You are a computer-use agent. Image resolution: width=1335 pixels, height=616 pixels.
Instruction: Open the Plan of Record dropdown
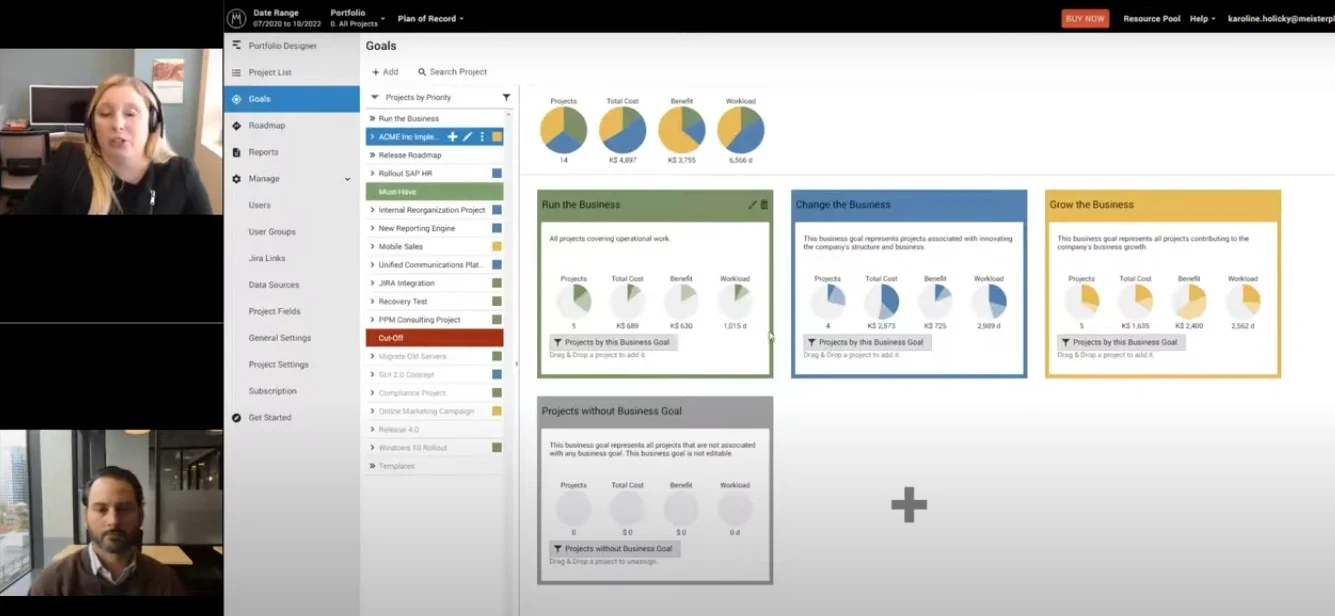coord(430,18)
